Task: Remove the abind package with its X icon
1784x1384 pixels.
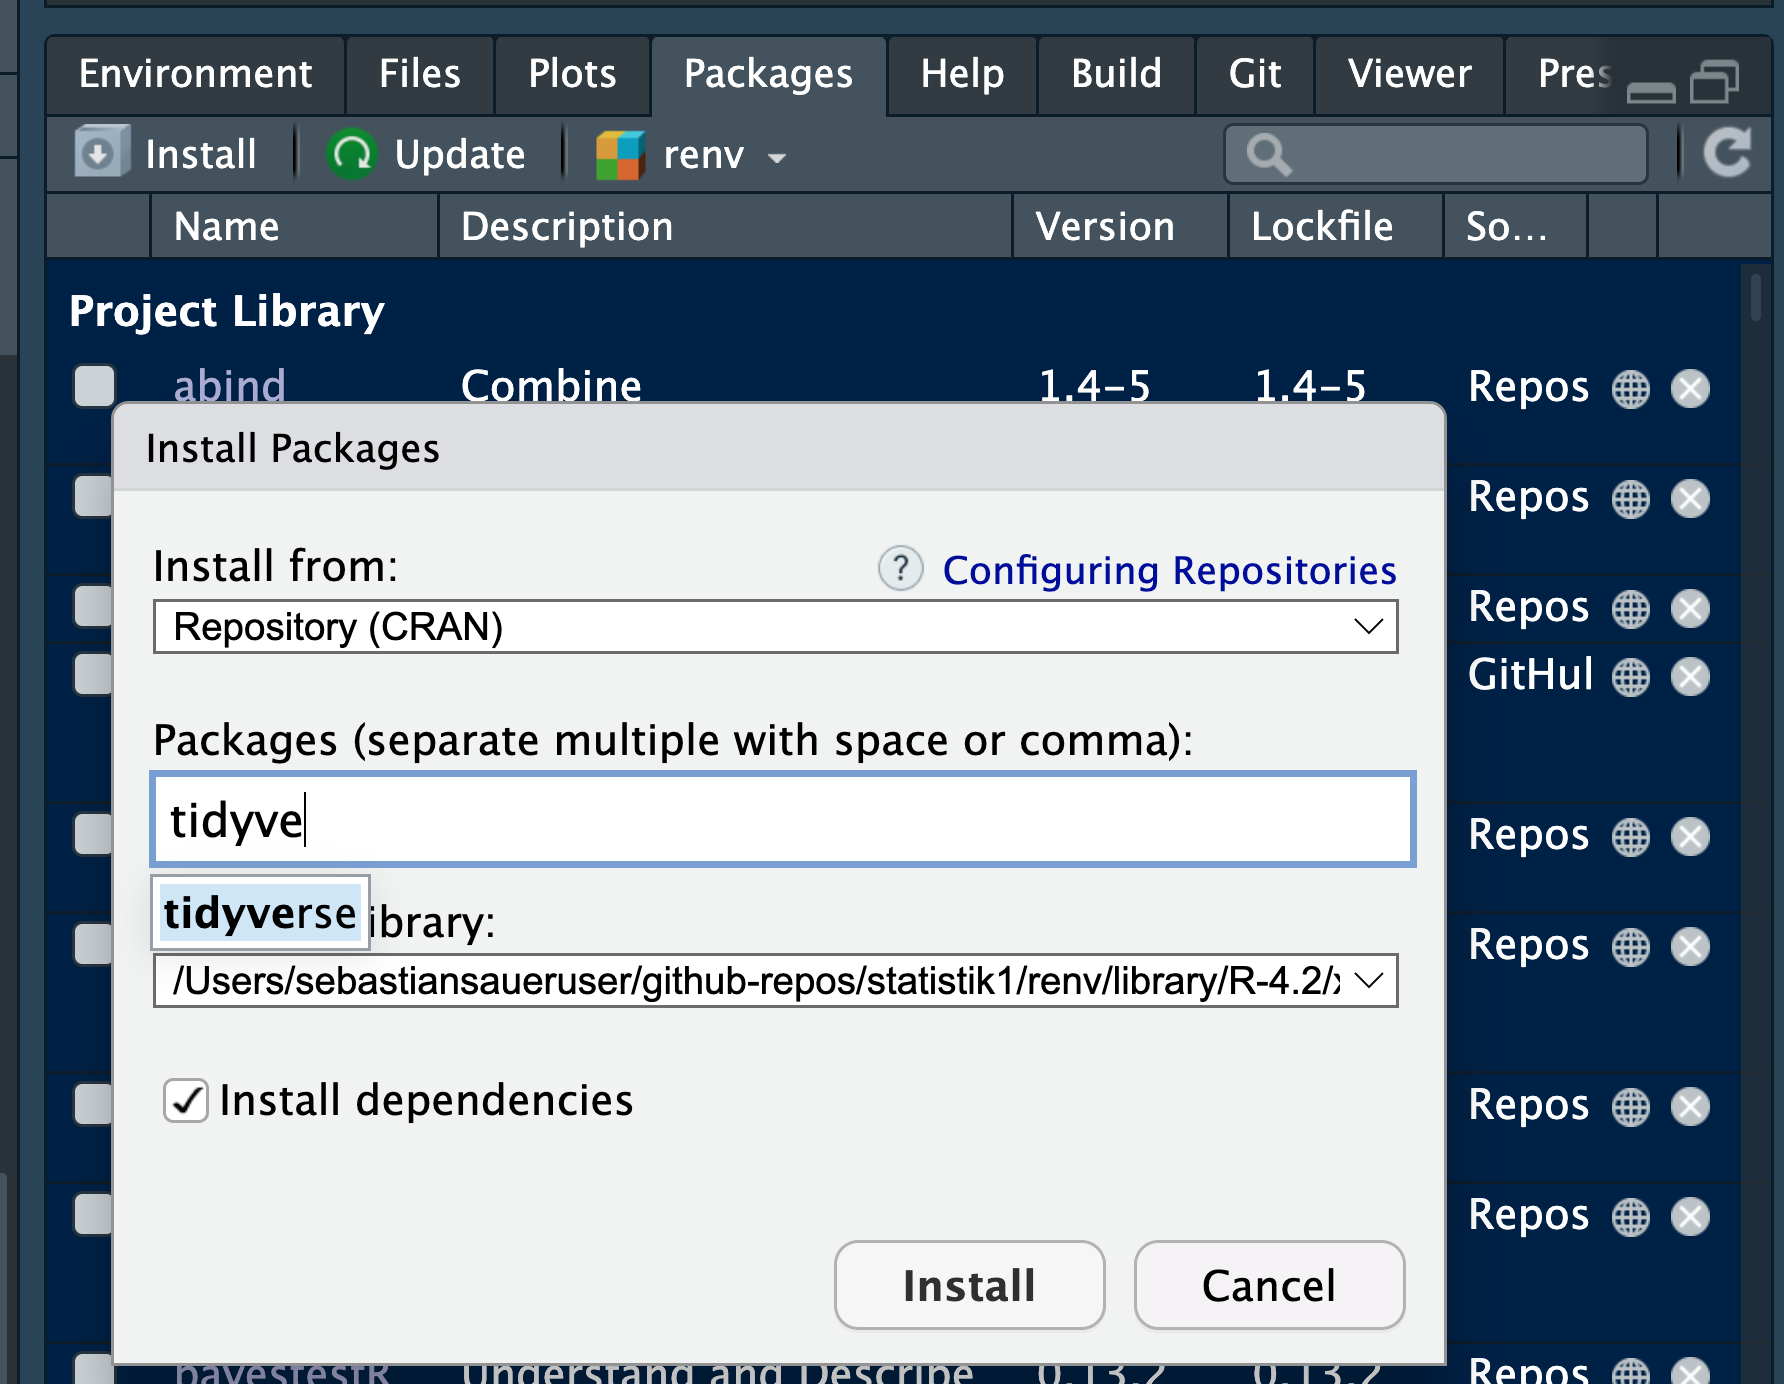Action: pos(1690,389)
